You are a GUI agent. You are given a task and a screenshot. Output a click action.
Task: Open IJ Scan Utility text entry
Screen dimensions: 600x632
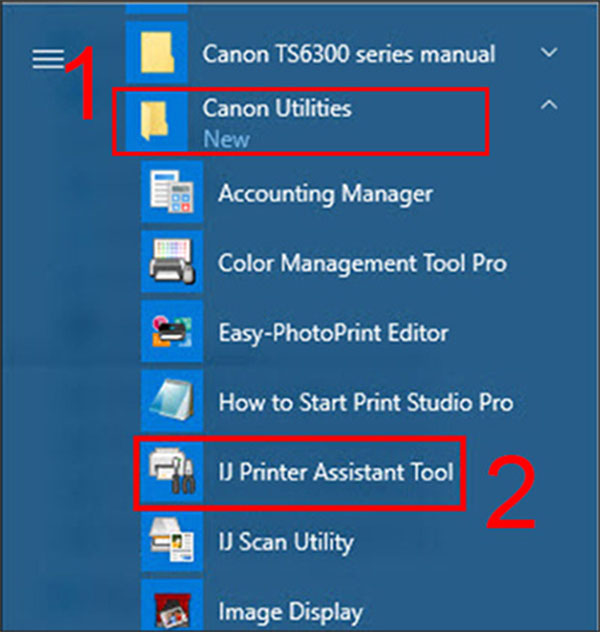286,542
